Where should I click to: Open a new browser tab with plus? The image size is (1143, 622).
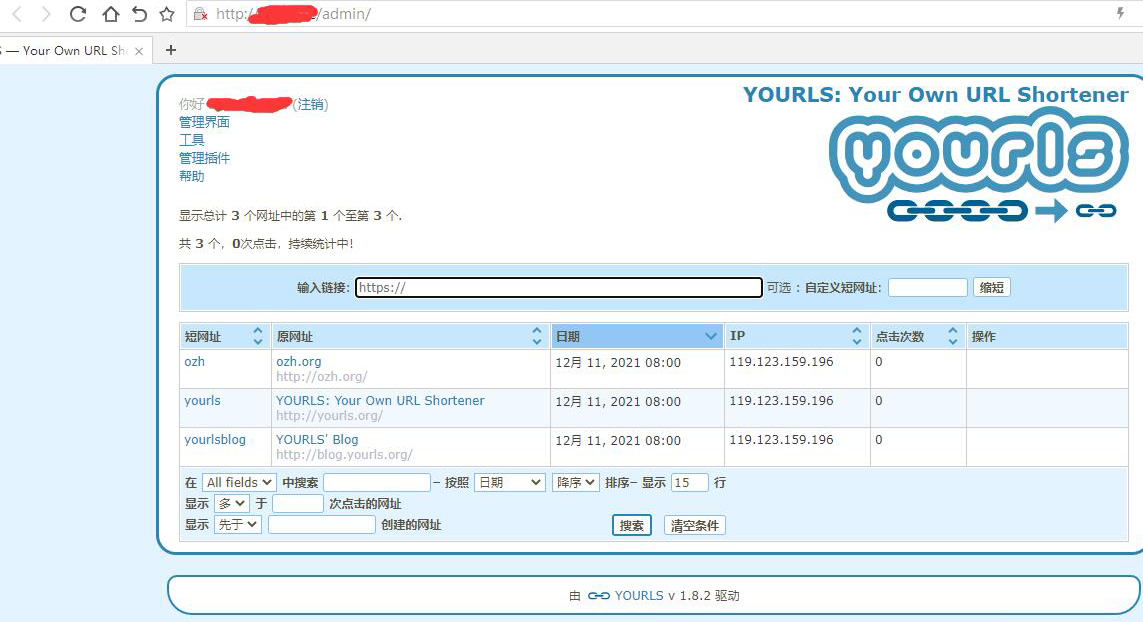pos(171,50)
